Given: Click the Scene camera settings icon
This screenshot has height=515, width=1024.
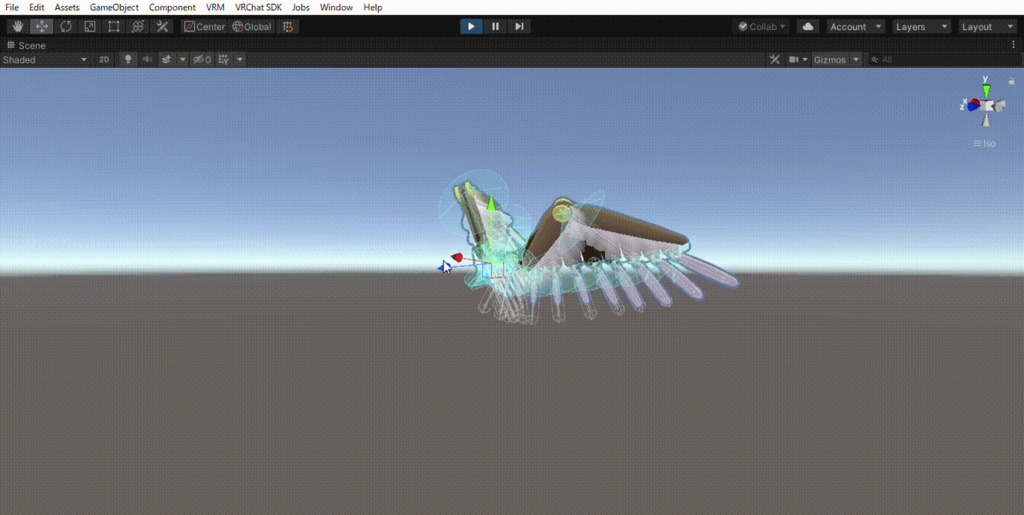Looking at the screenshot, I should point(793,59).
